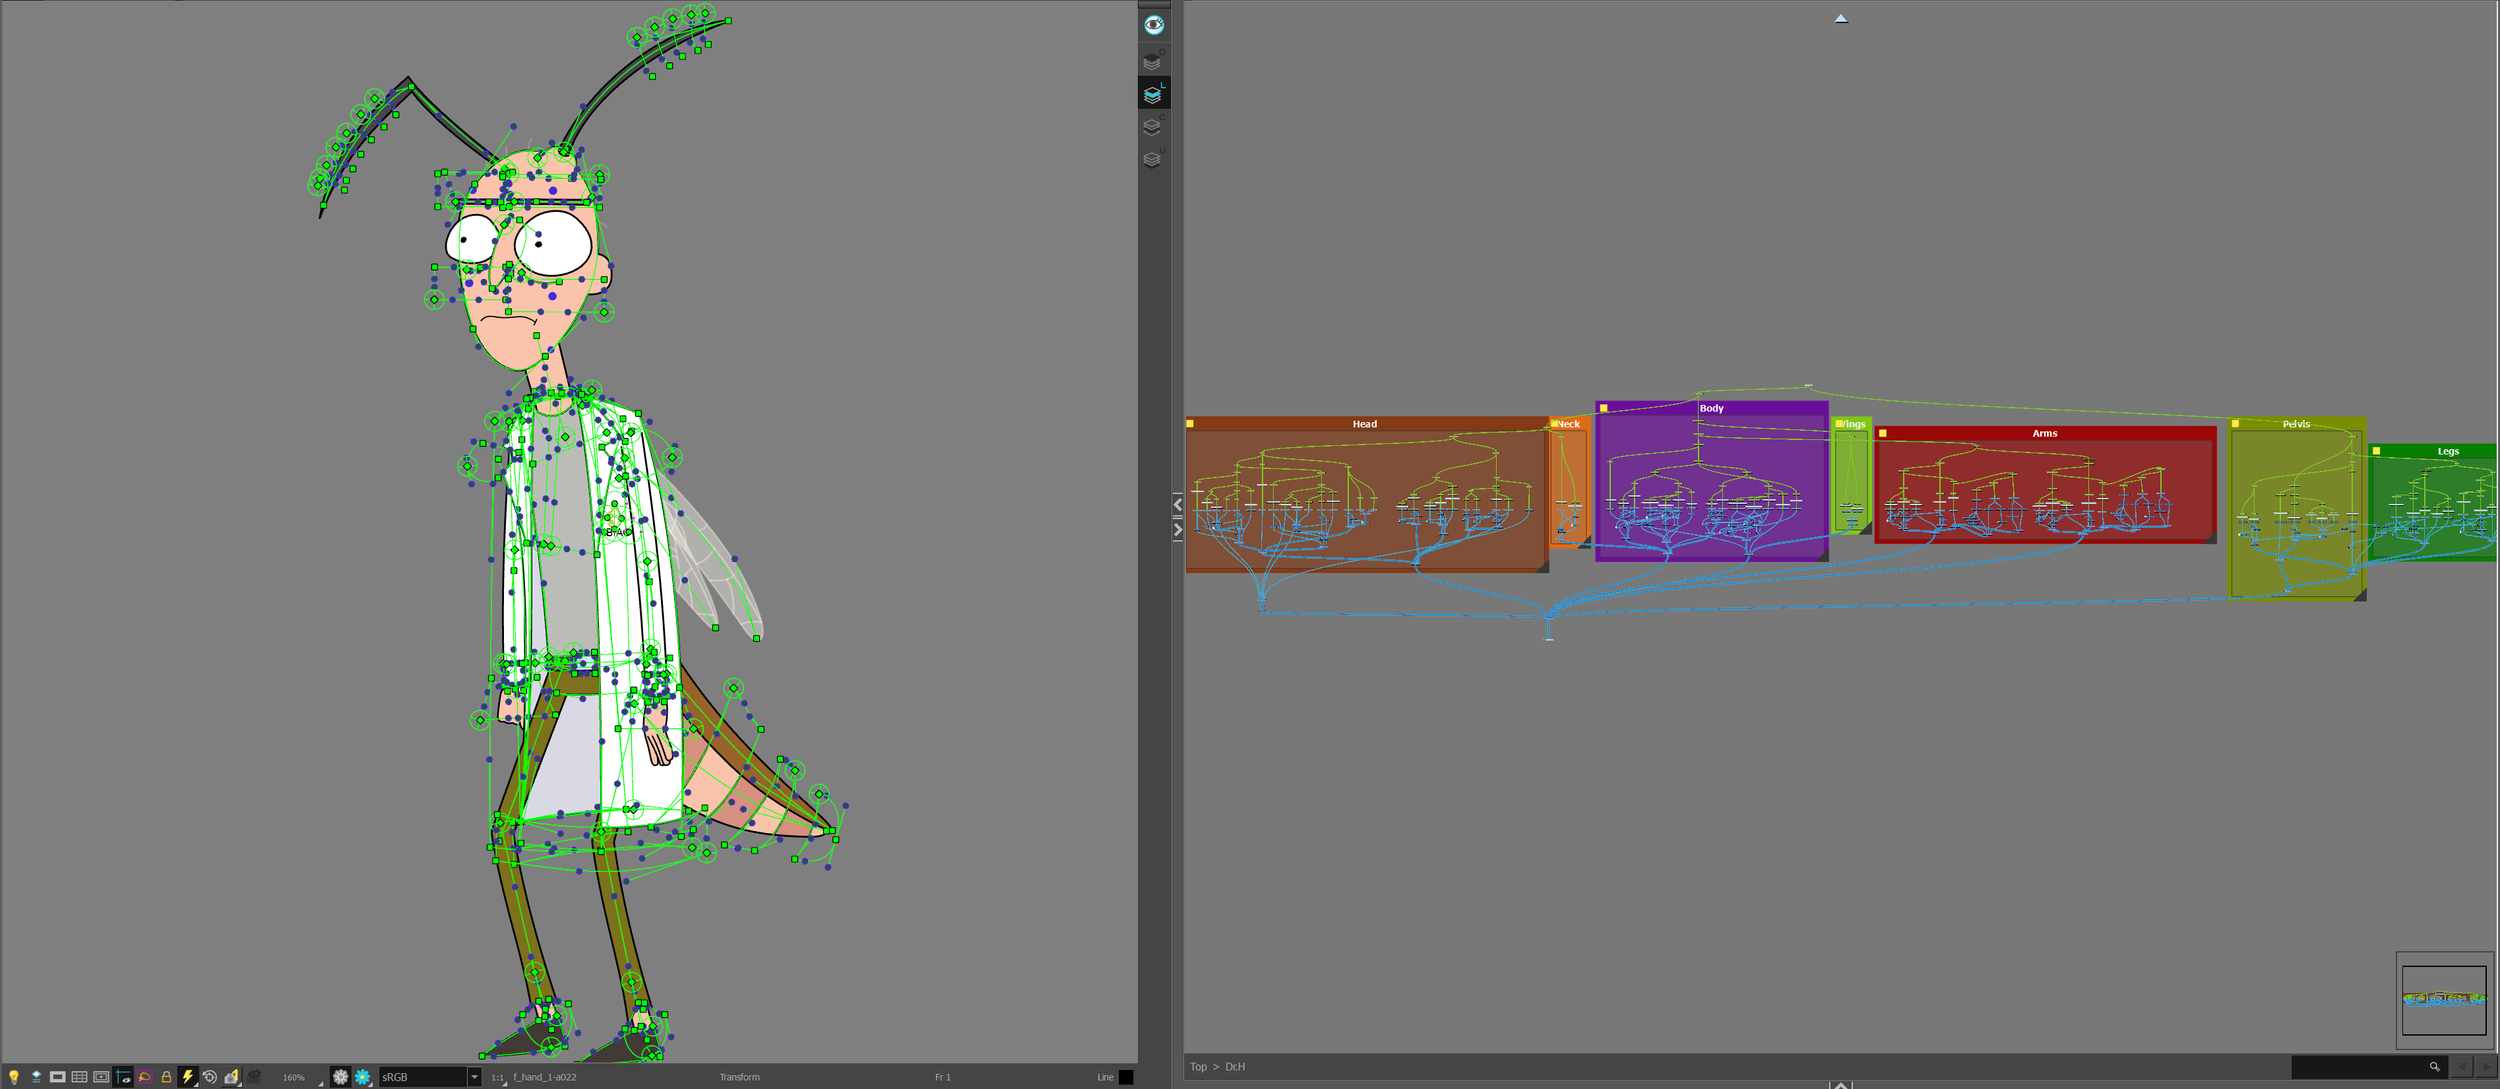This screenshot has width=2500, height=1089.
Task: Click the 1:1 aspect ratio indicator
Action: [497, 1077]
